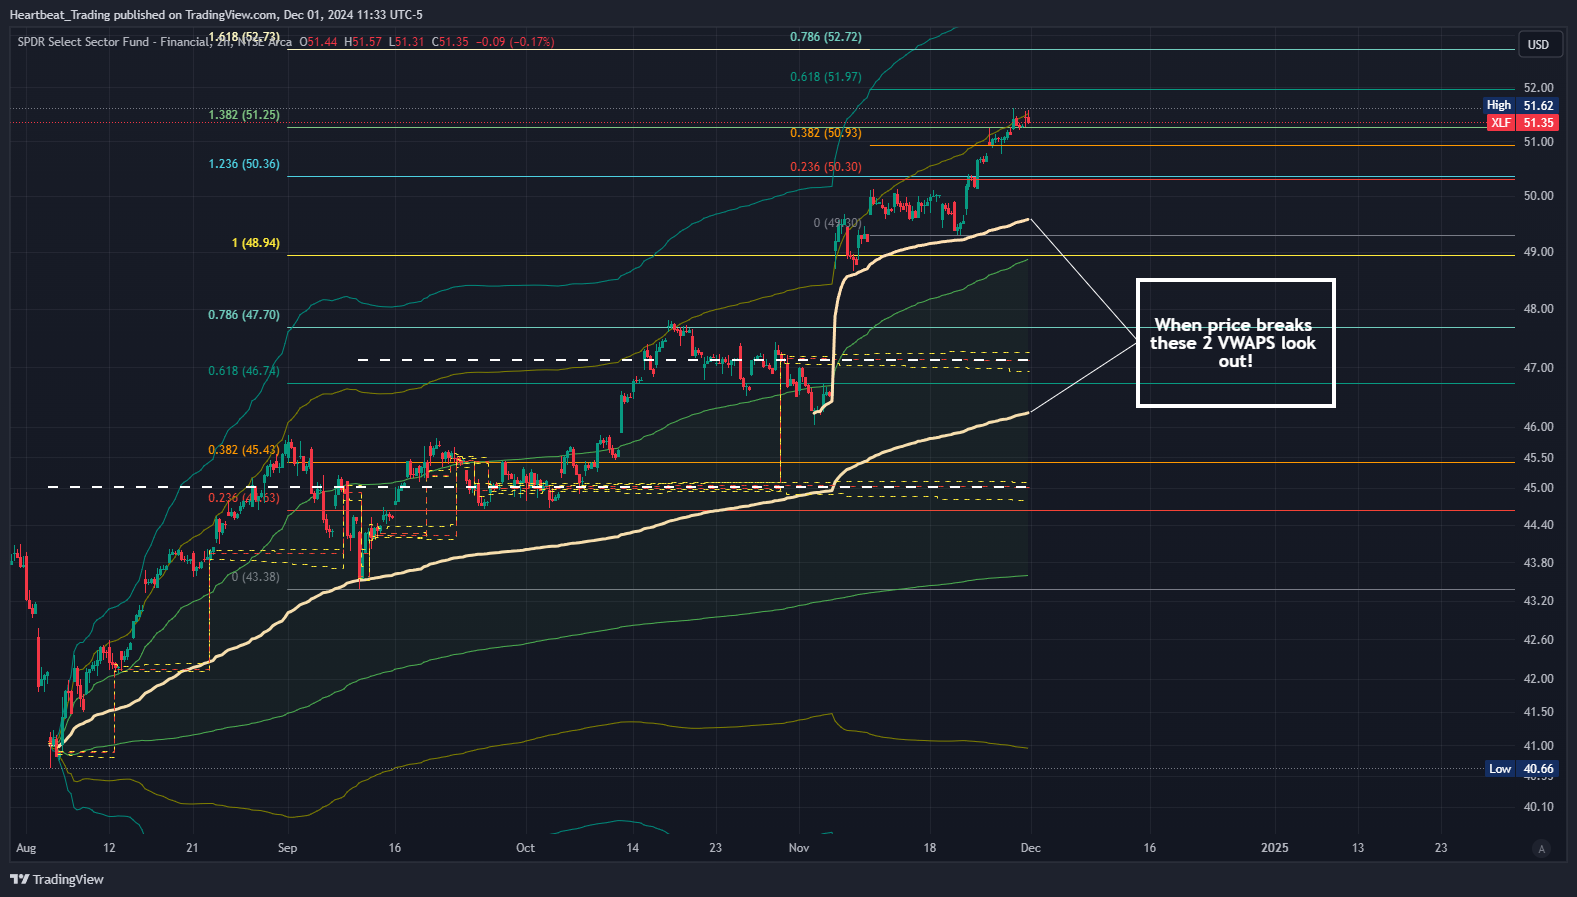1577x897 pixels.
Task: Click the 46.00 price axis tick
Action: [x=1538, y=427]
